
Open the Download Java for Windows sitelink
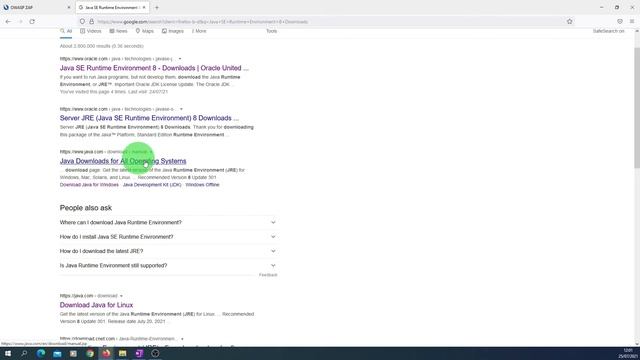[x=89, y=185]
